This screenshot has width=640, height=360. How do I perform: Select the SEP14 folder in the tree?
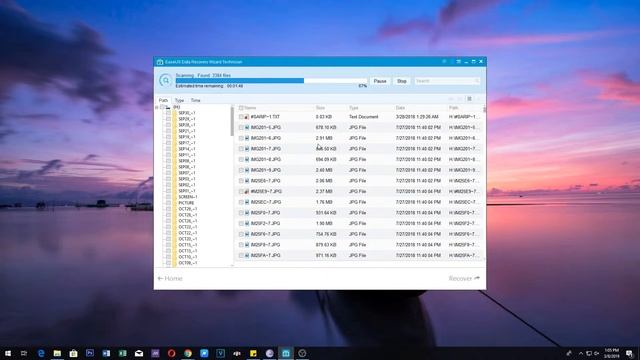pyautogui.click(x=187, y=149)
